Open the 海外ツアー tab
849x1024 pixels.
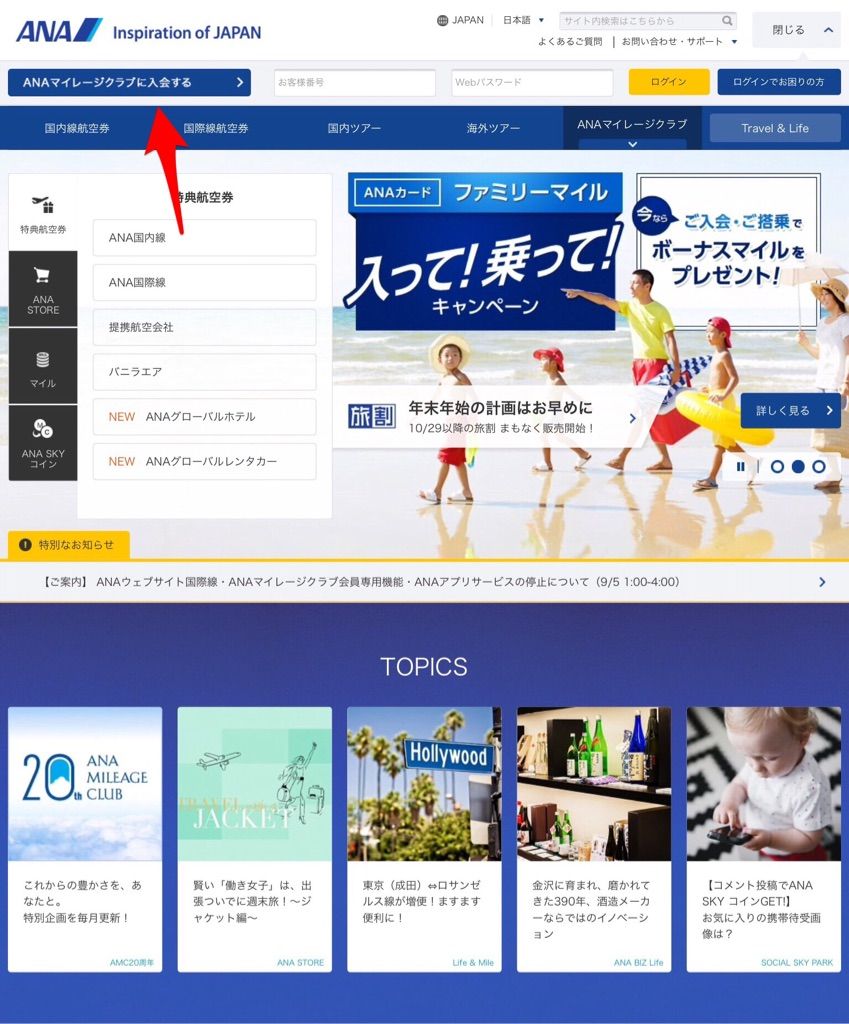coord(493,129)
